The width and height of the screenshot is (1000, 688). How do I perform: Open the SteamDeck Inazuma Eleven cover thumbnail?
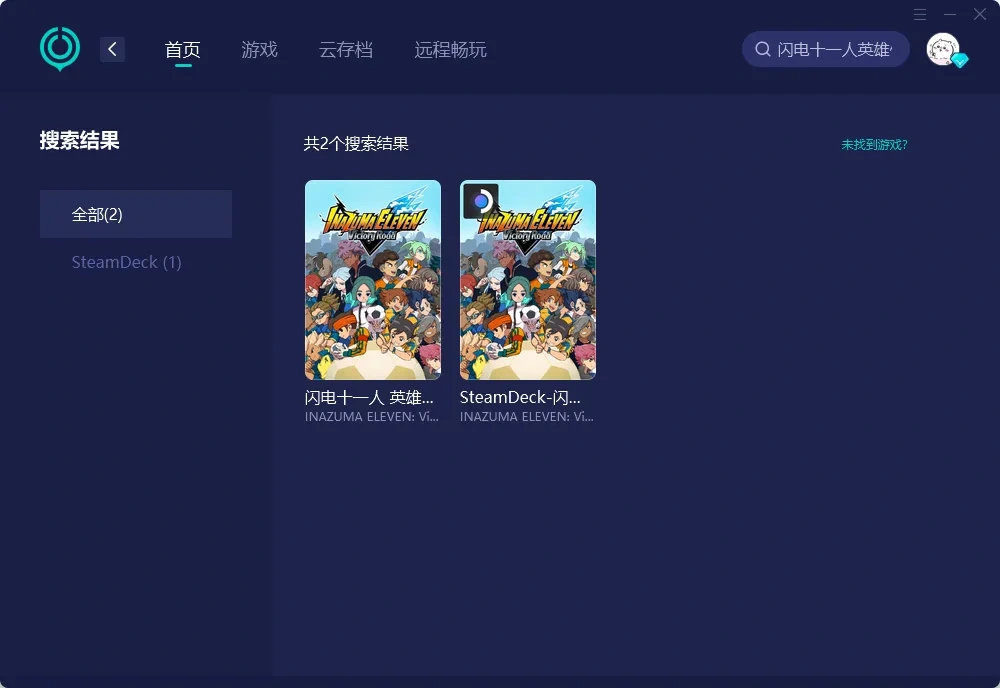pyautogui.click(x=528, y=280)
